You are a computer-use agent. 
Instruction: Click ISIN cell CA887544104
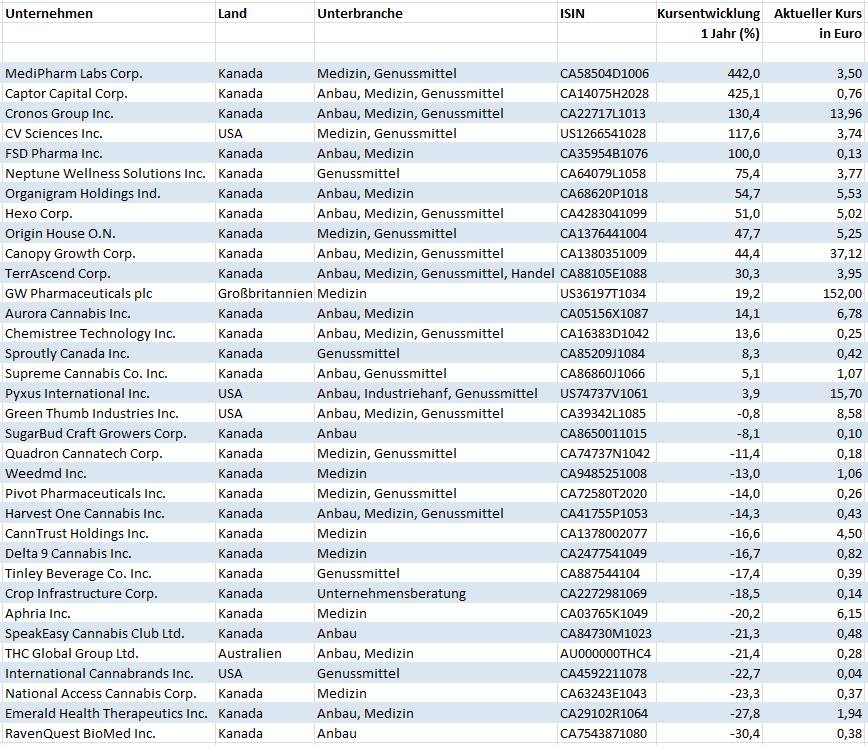pos(607,573)
